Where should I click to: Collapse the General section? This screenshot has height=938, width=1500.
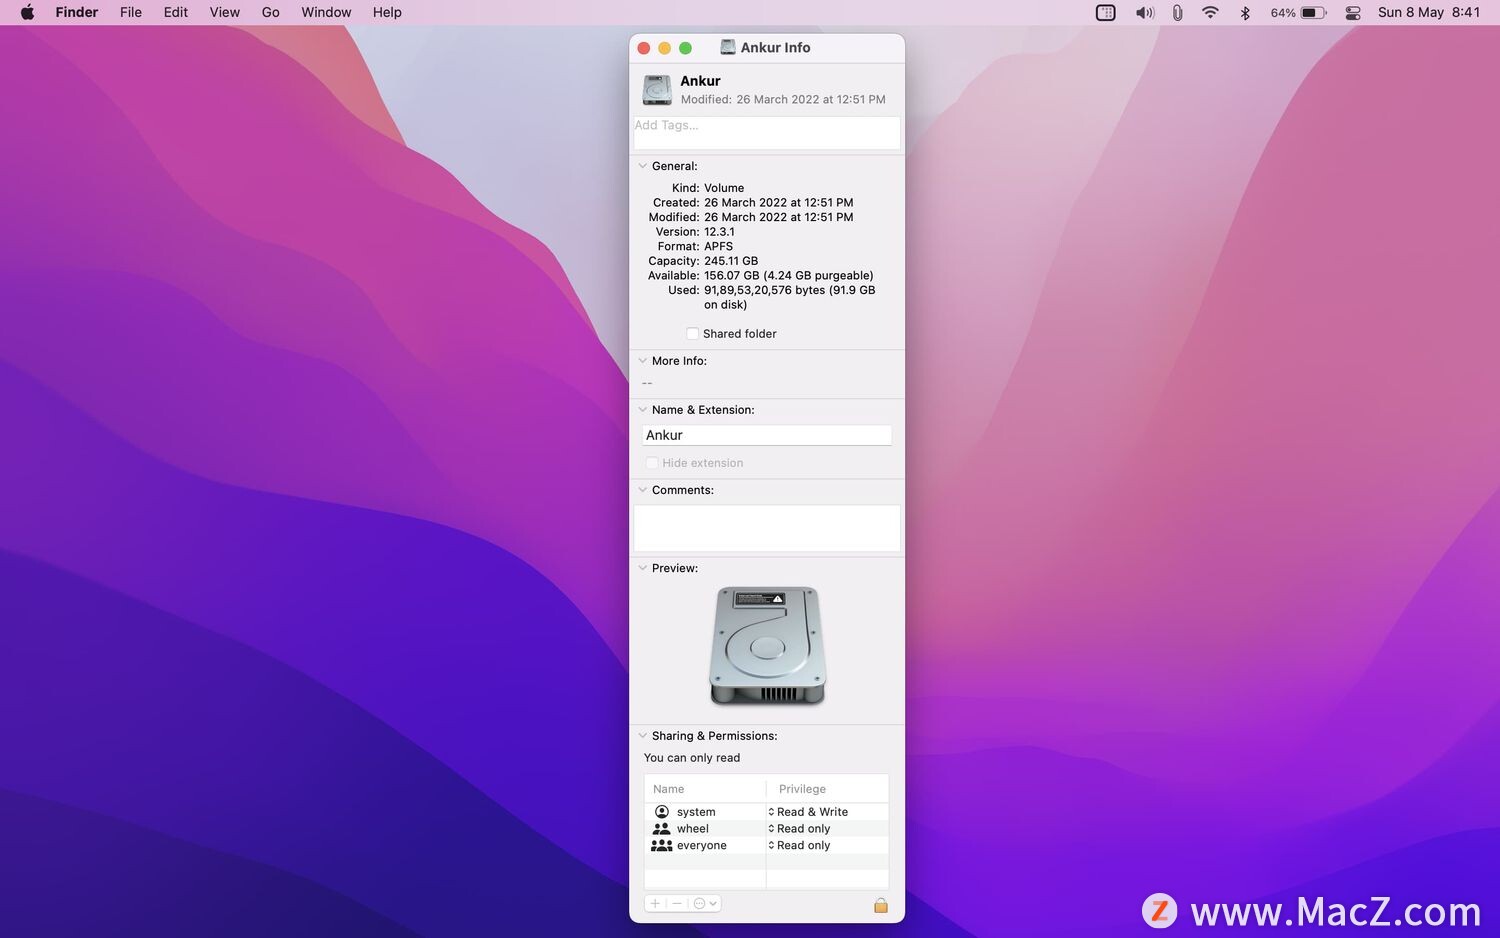[x=643, y=166]
